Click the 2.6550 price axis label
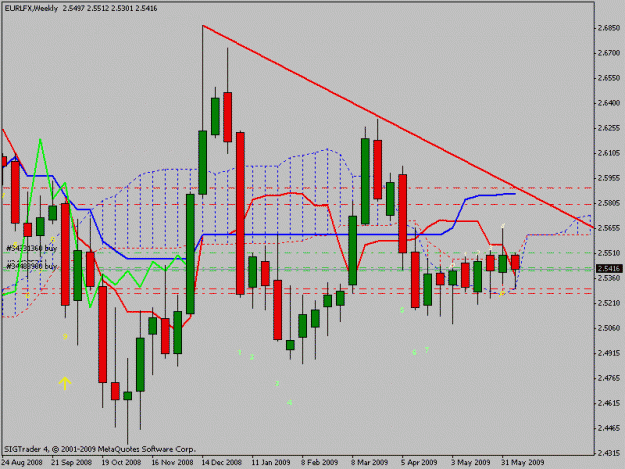625x469 pixels. pos(609,78)
